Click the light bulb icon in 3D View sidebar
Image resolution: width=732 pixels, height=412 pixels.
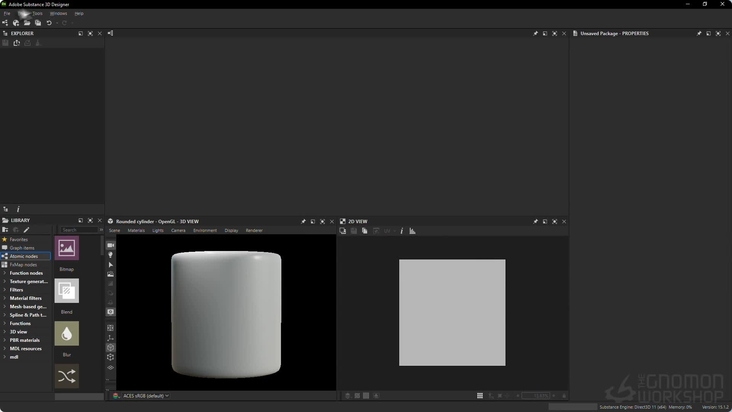(111, 255)
